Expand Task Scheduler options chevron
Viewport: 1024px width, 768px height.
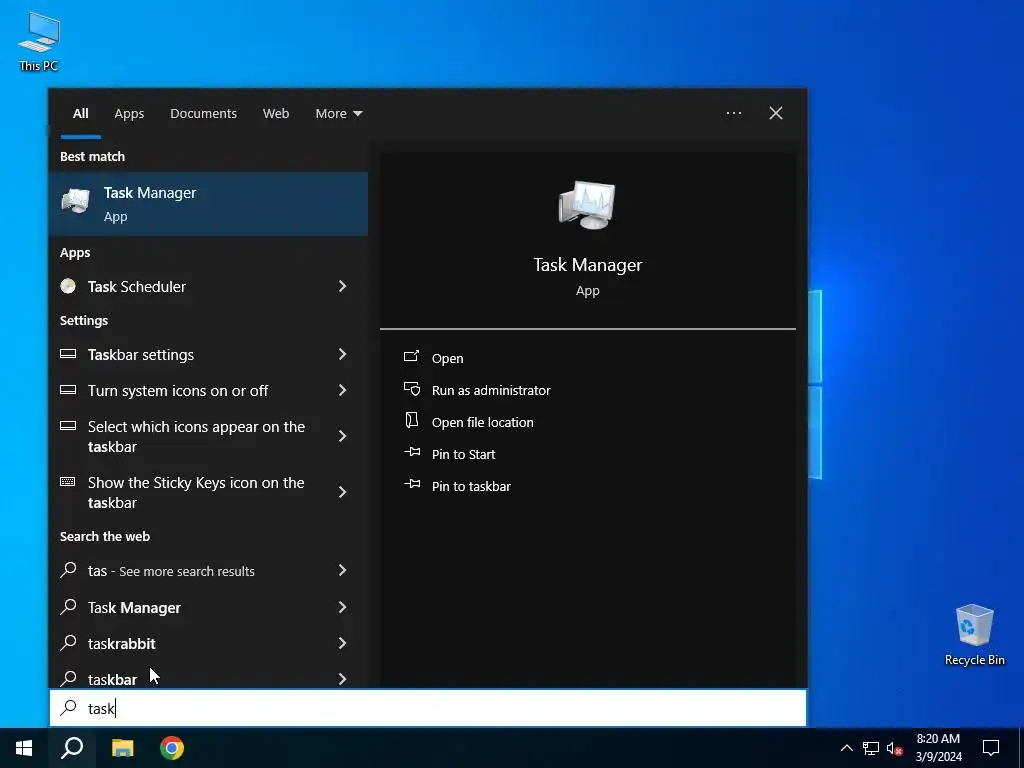pyautogui.click(x=342, y=286)
